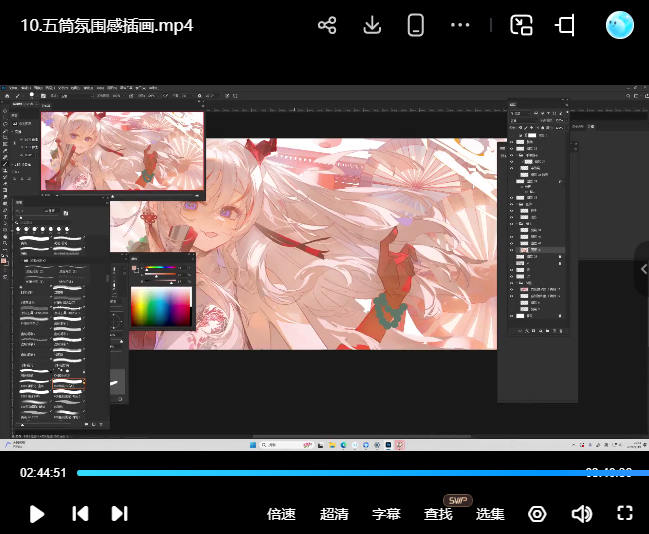Screen dimensions: 649x534
Task: Click the foreground color swatch in the toolbar
Action: [x=4, y=261]
